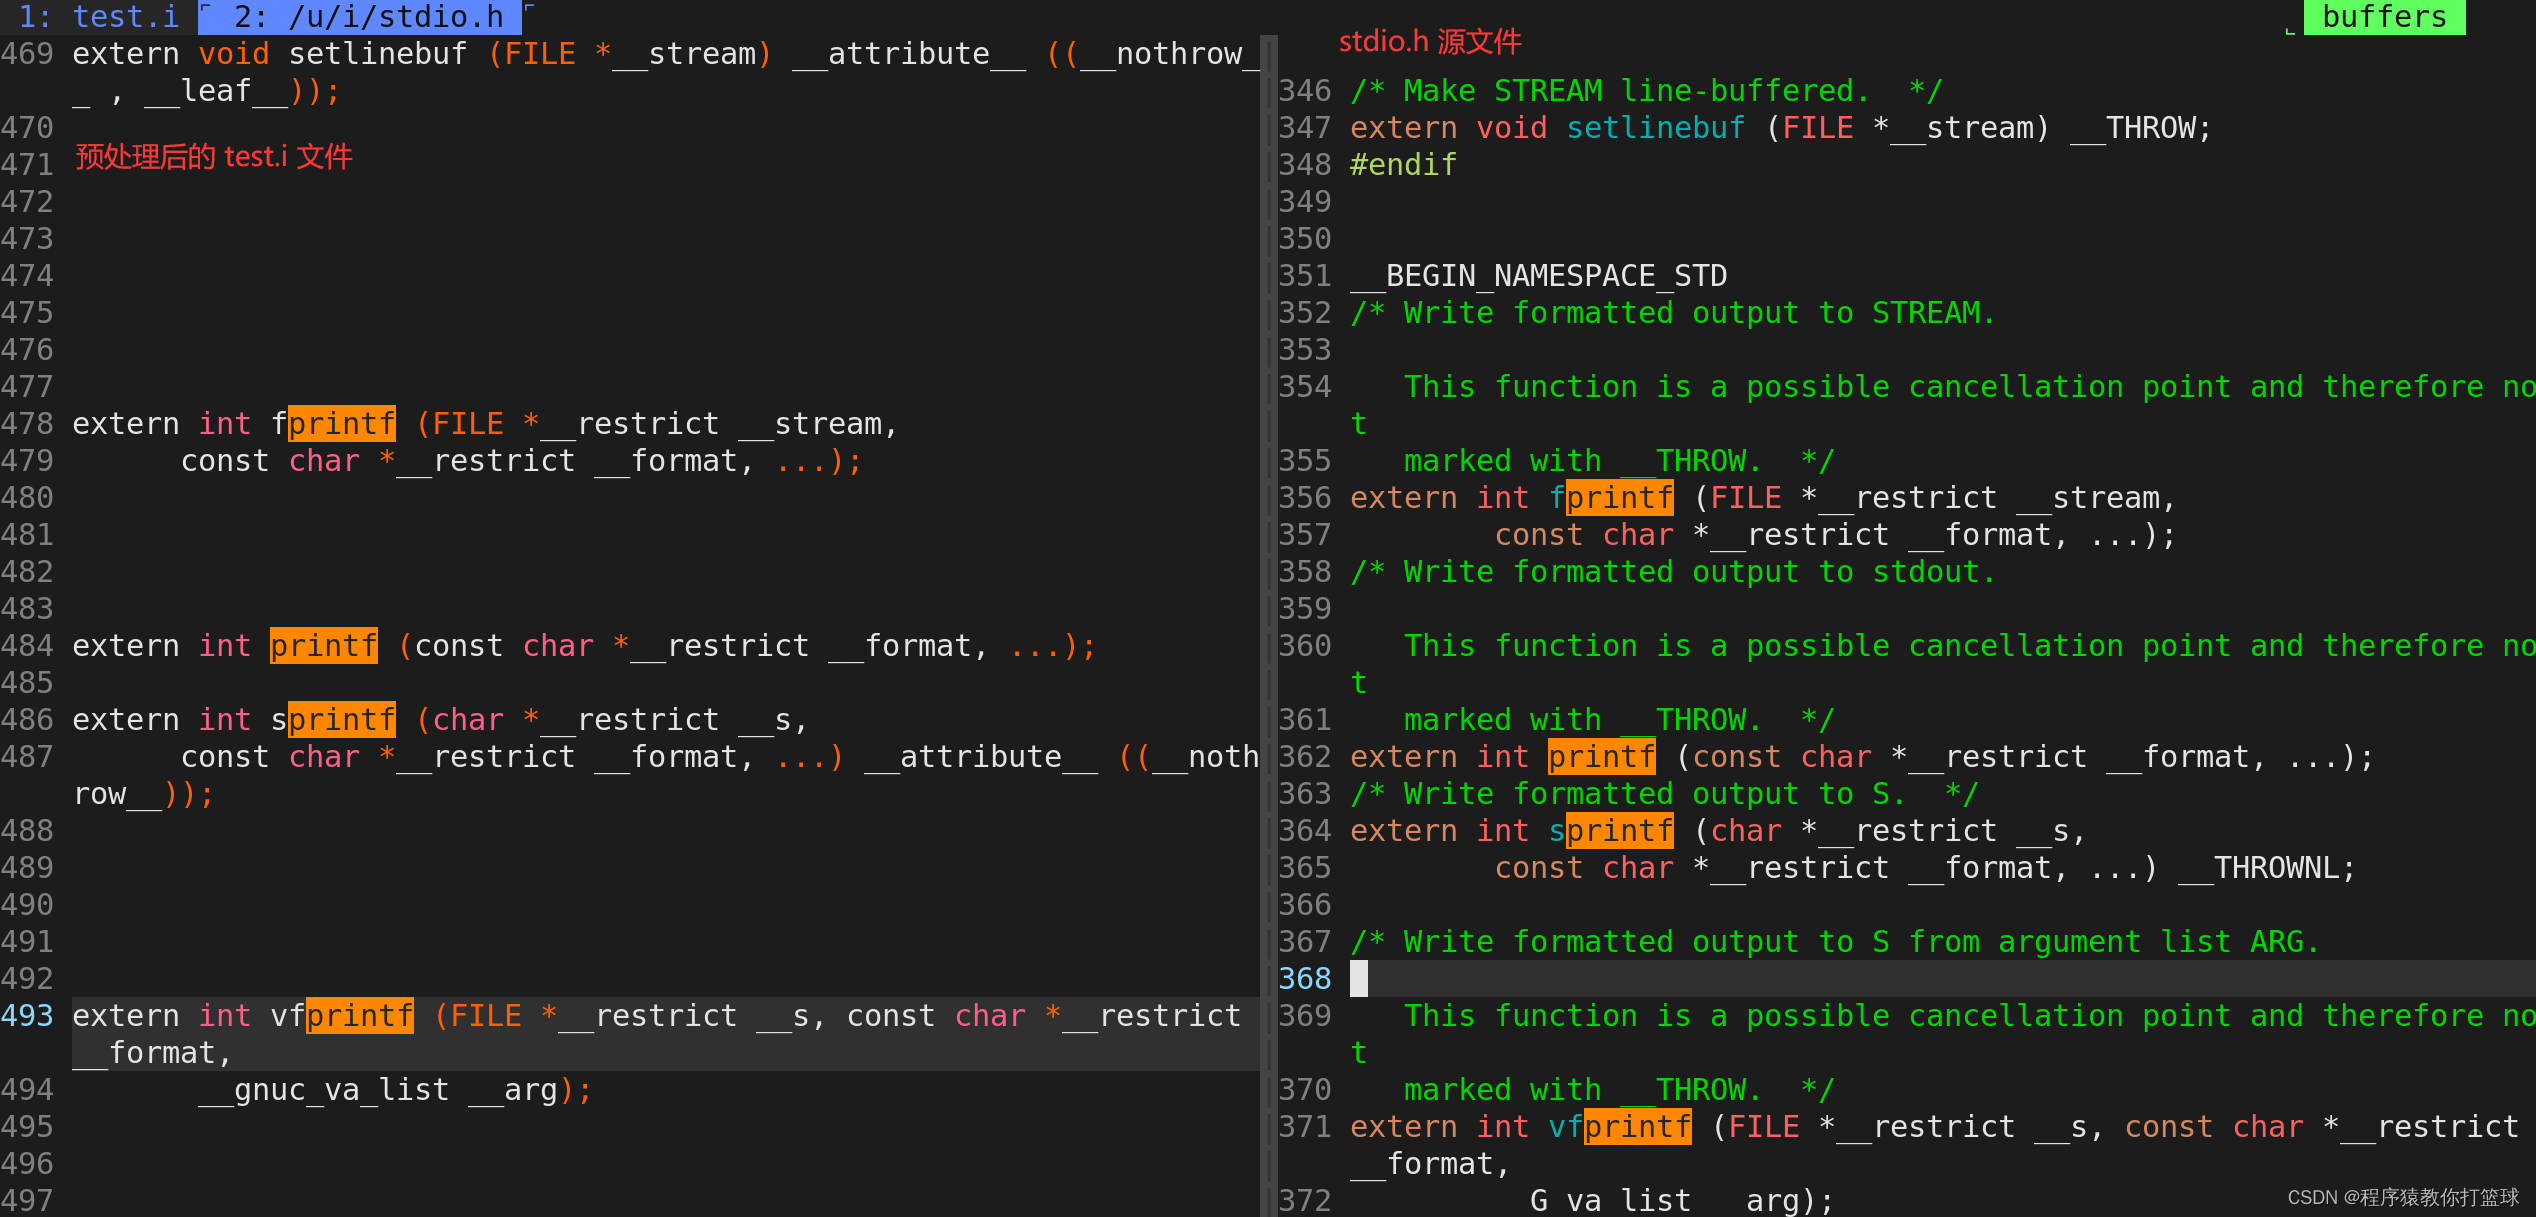Screen dimensions: 2536x1217
Task: Click line number 493 in left pane
Action: [x=27, y=1016]
